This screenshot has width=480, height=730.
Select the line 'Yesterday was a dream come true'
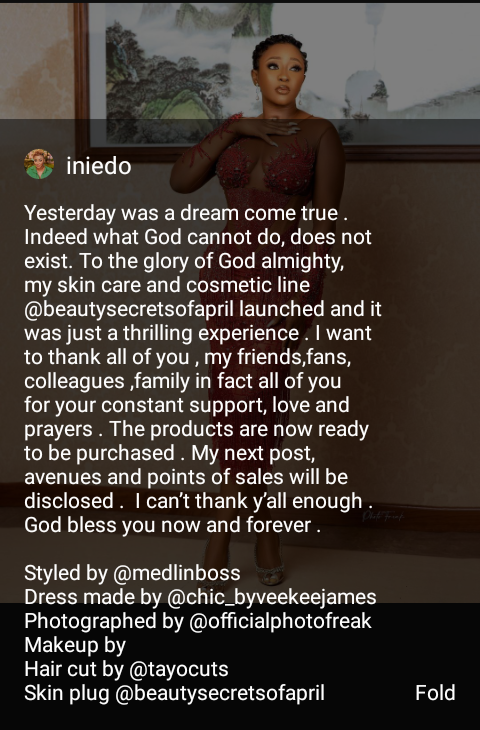click(181, 213)
